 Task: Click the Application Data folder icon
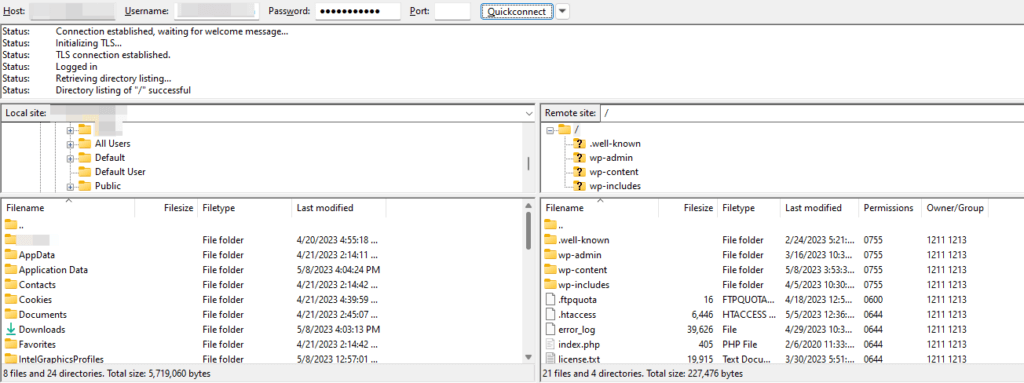click(10, 270)
